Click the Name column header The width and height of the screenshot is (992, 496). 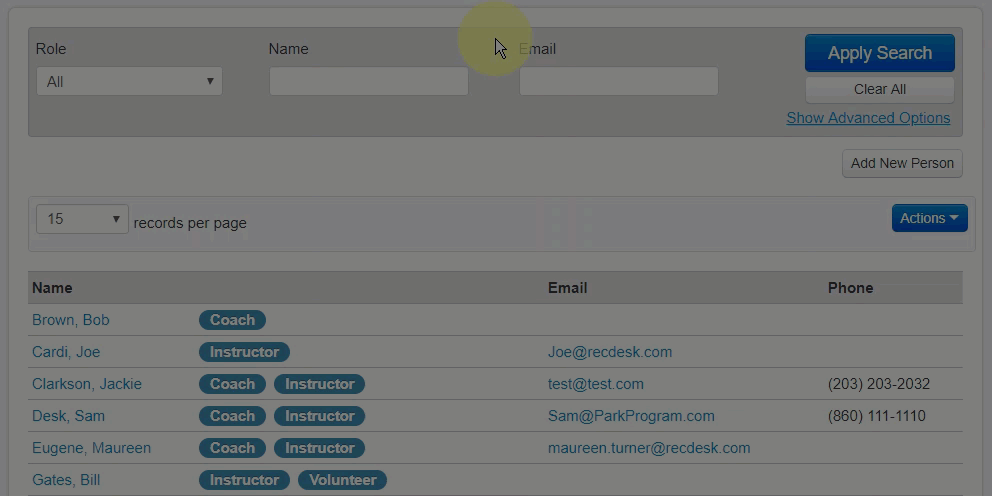52,288
